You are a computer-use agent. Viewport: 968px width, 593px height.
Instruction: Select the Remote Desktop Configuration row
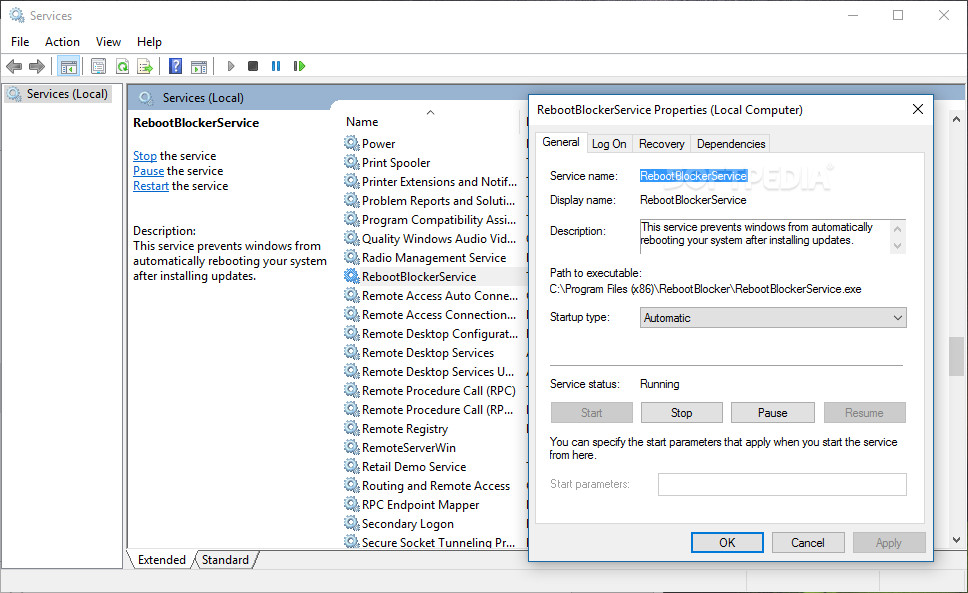click(x=435, y=333)
